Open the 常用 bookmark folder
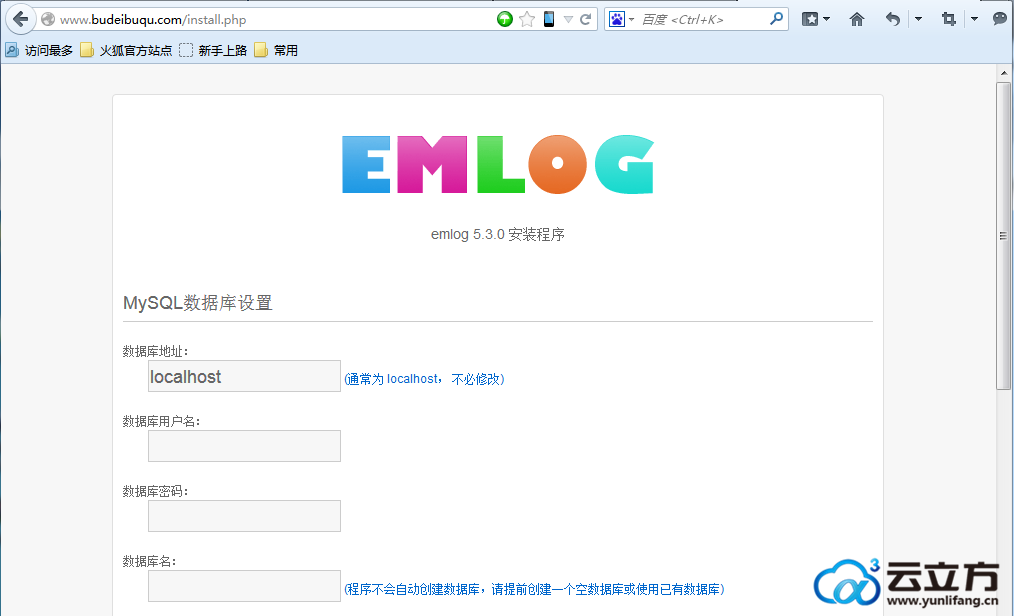The image size is (1014, 616). (x=276, y=50)
